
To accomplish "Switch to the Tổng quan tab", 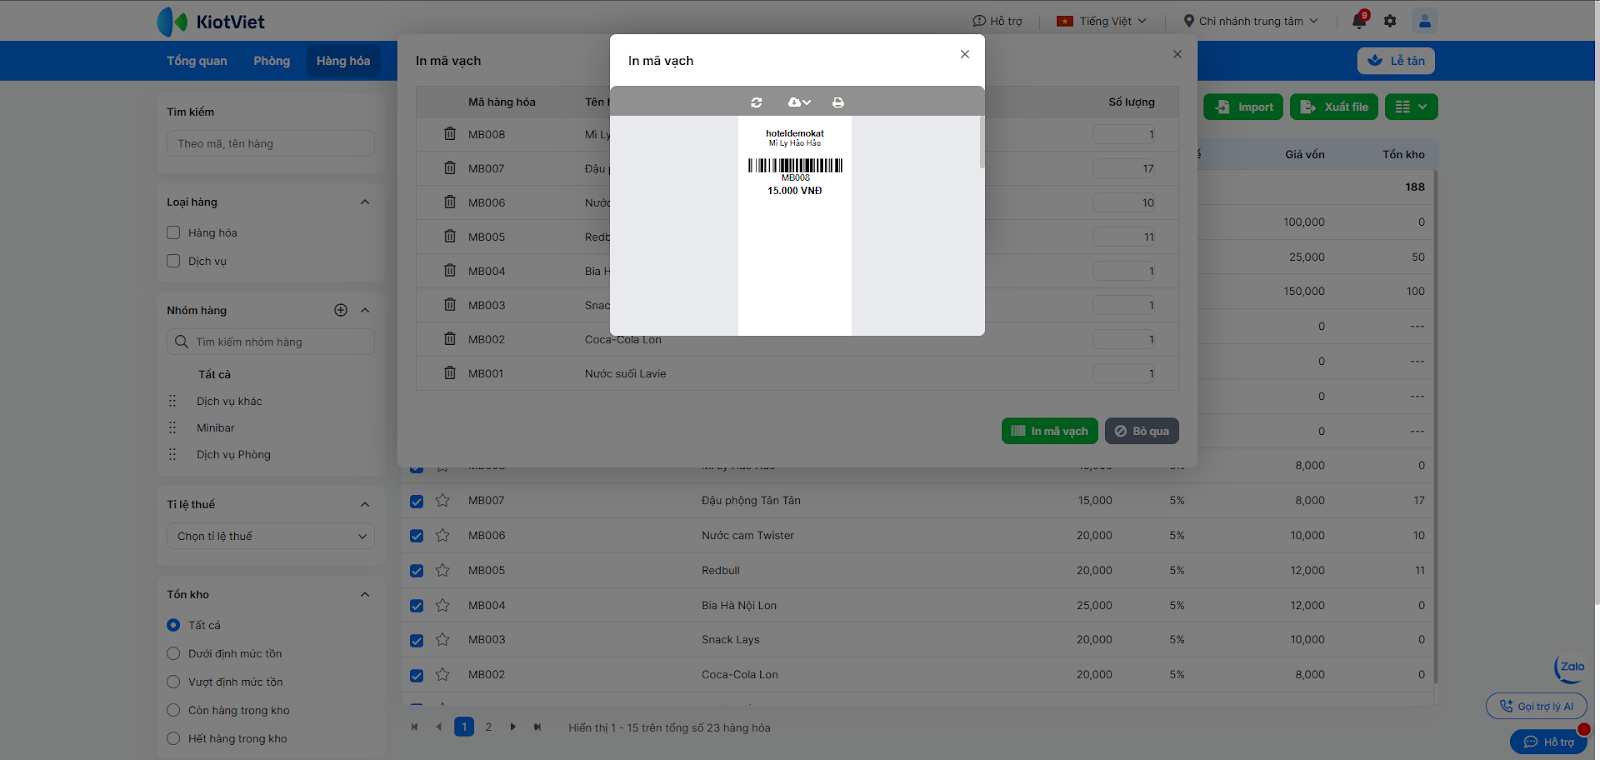I will click(197, 61).
